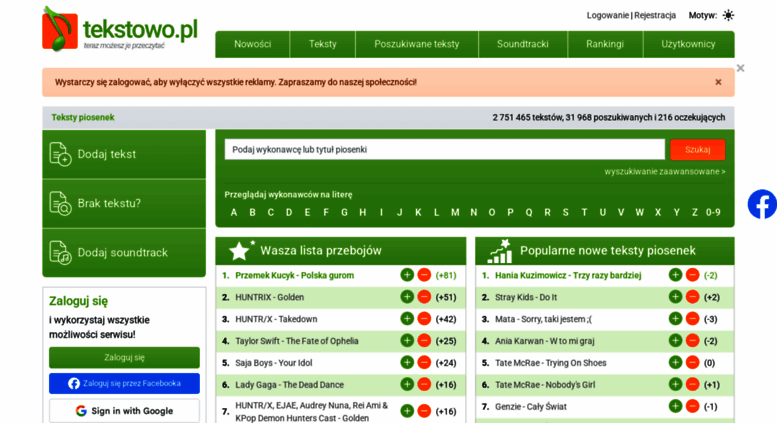Close the orange login notice banner
Screen dimensions: 777x423
click(x=718, y=82)
